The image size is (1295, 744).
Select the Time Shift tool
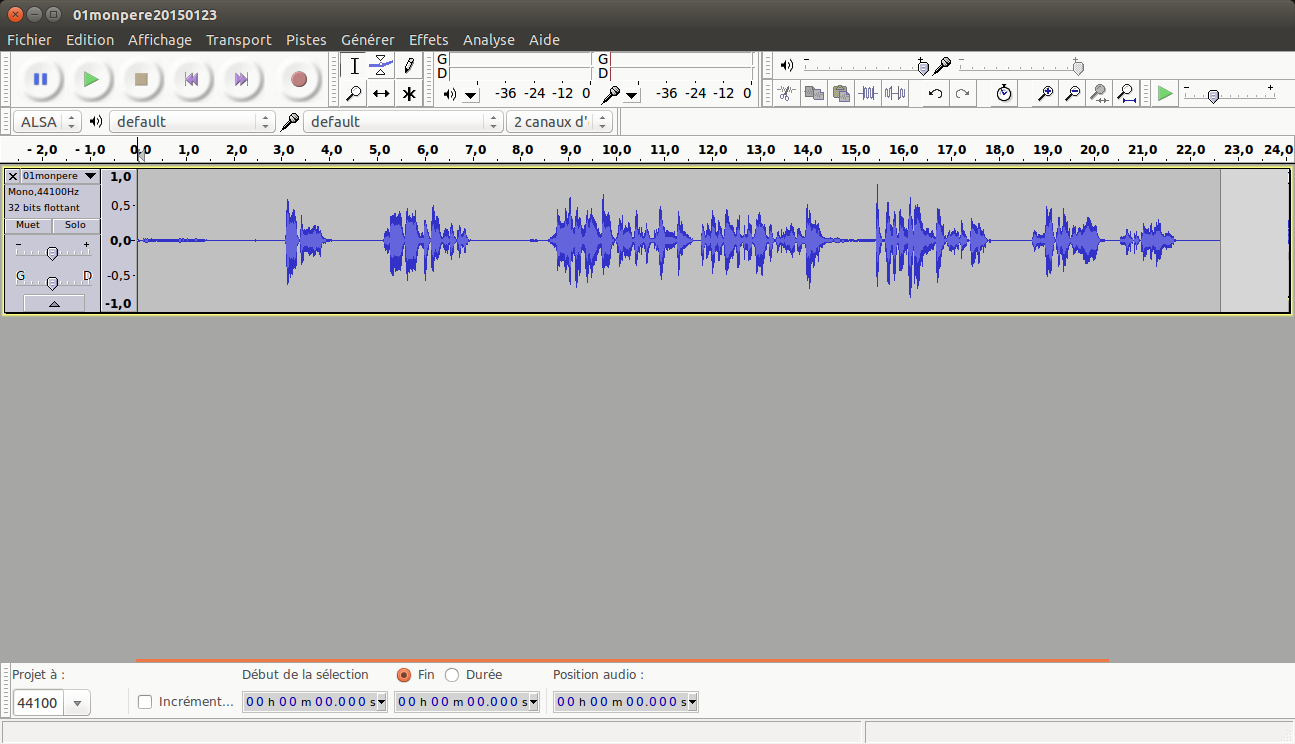tap(381, 94)
